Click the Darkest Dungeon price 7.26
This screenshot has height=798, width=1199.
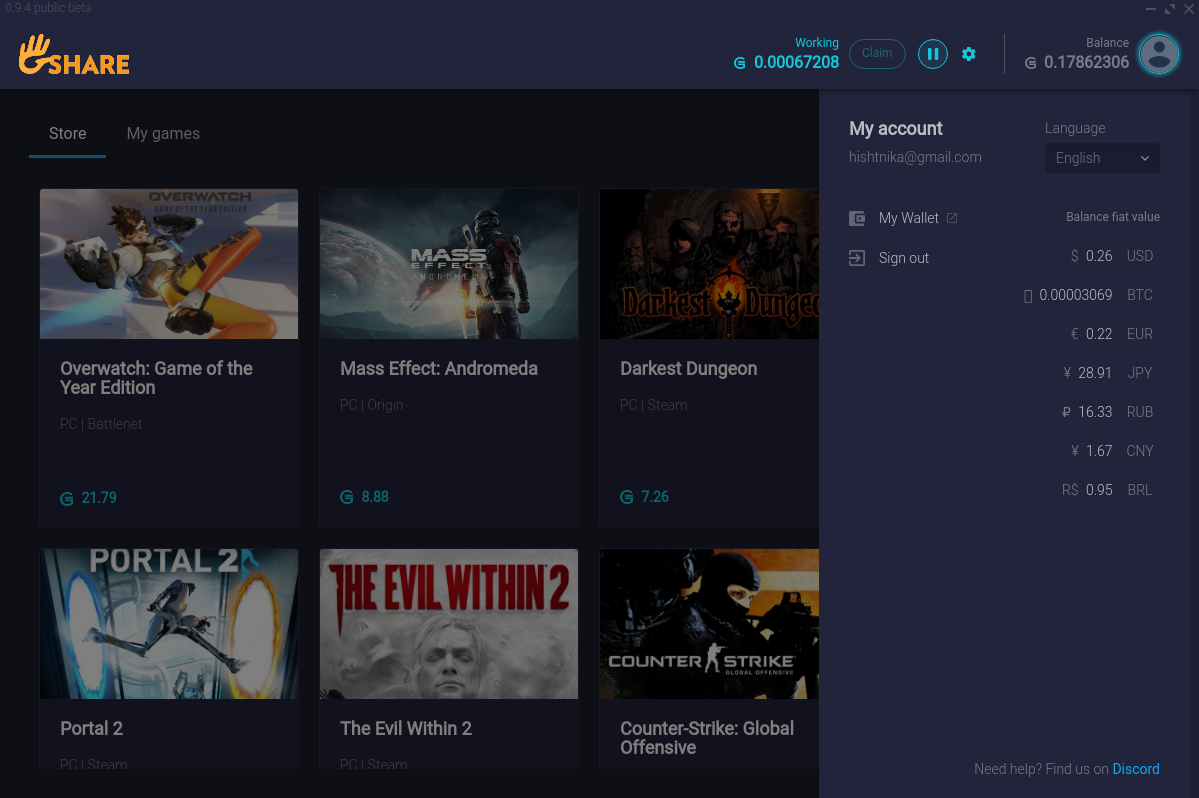(x=655, y=497)
